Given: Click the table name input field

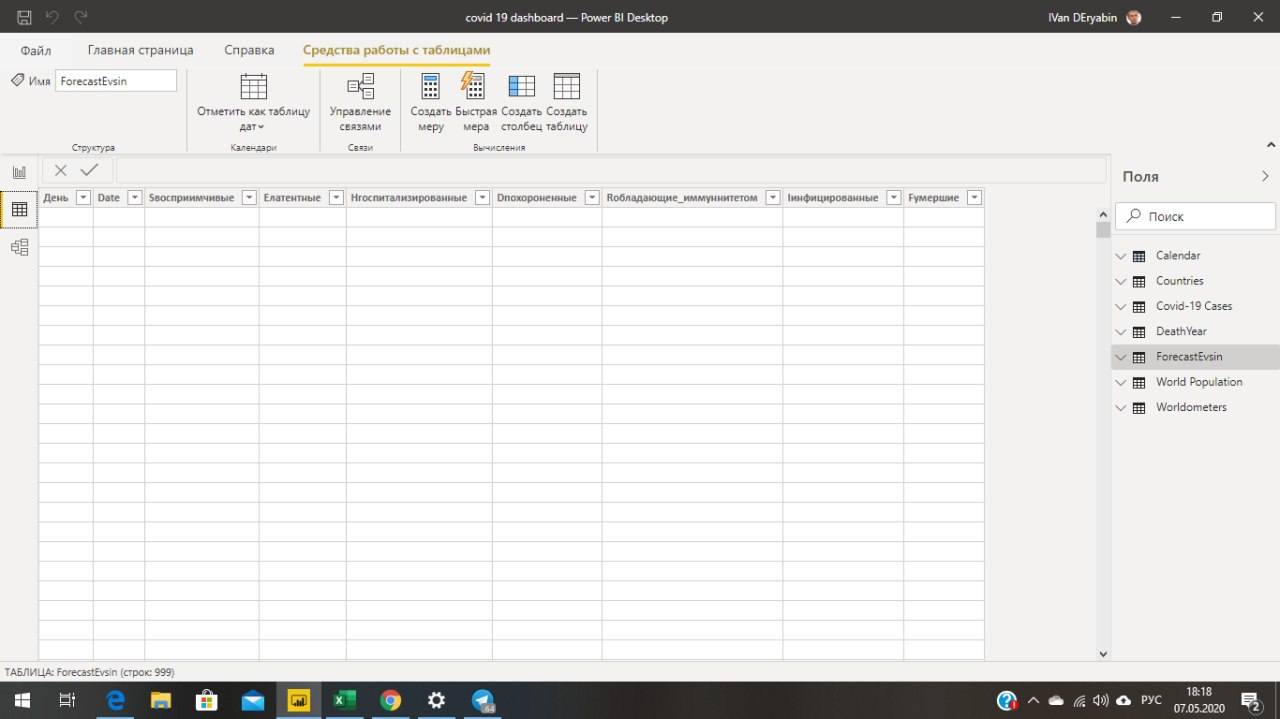Looking at the screenshot, I should point(116,81).
